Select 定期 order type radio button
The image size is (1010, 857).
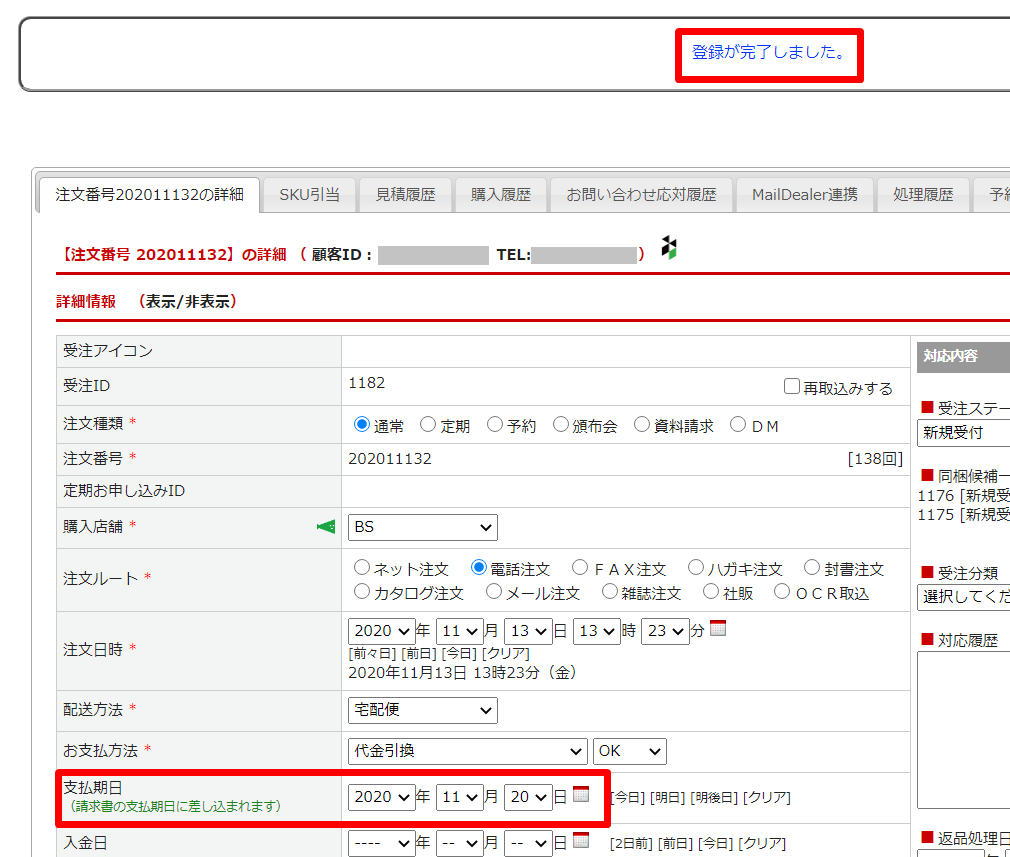(x=428, y=425)
